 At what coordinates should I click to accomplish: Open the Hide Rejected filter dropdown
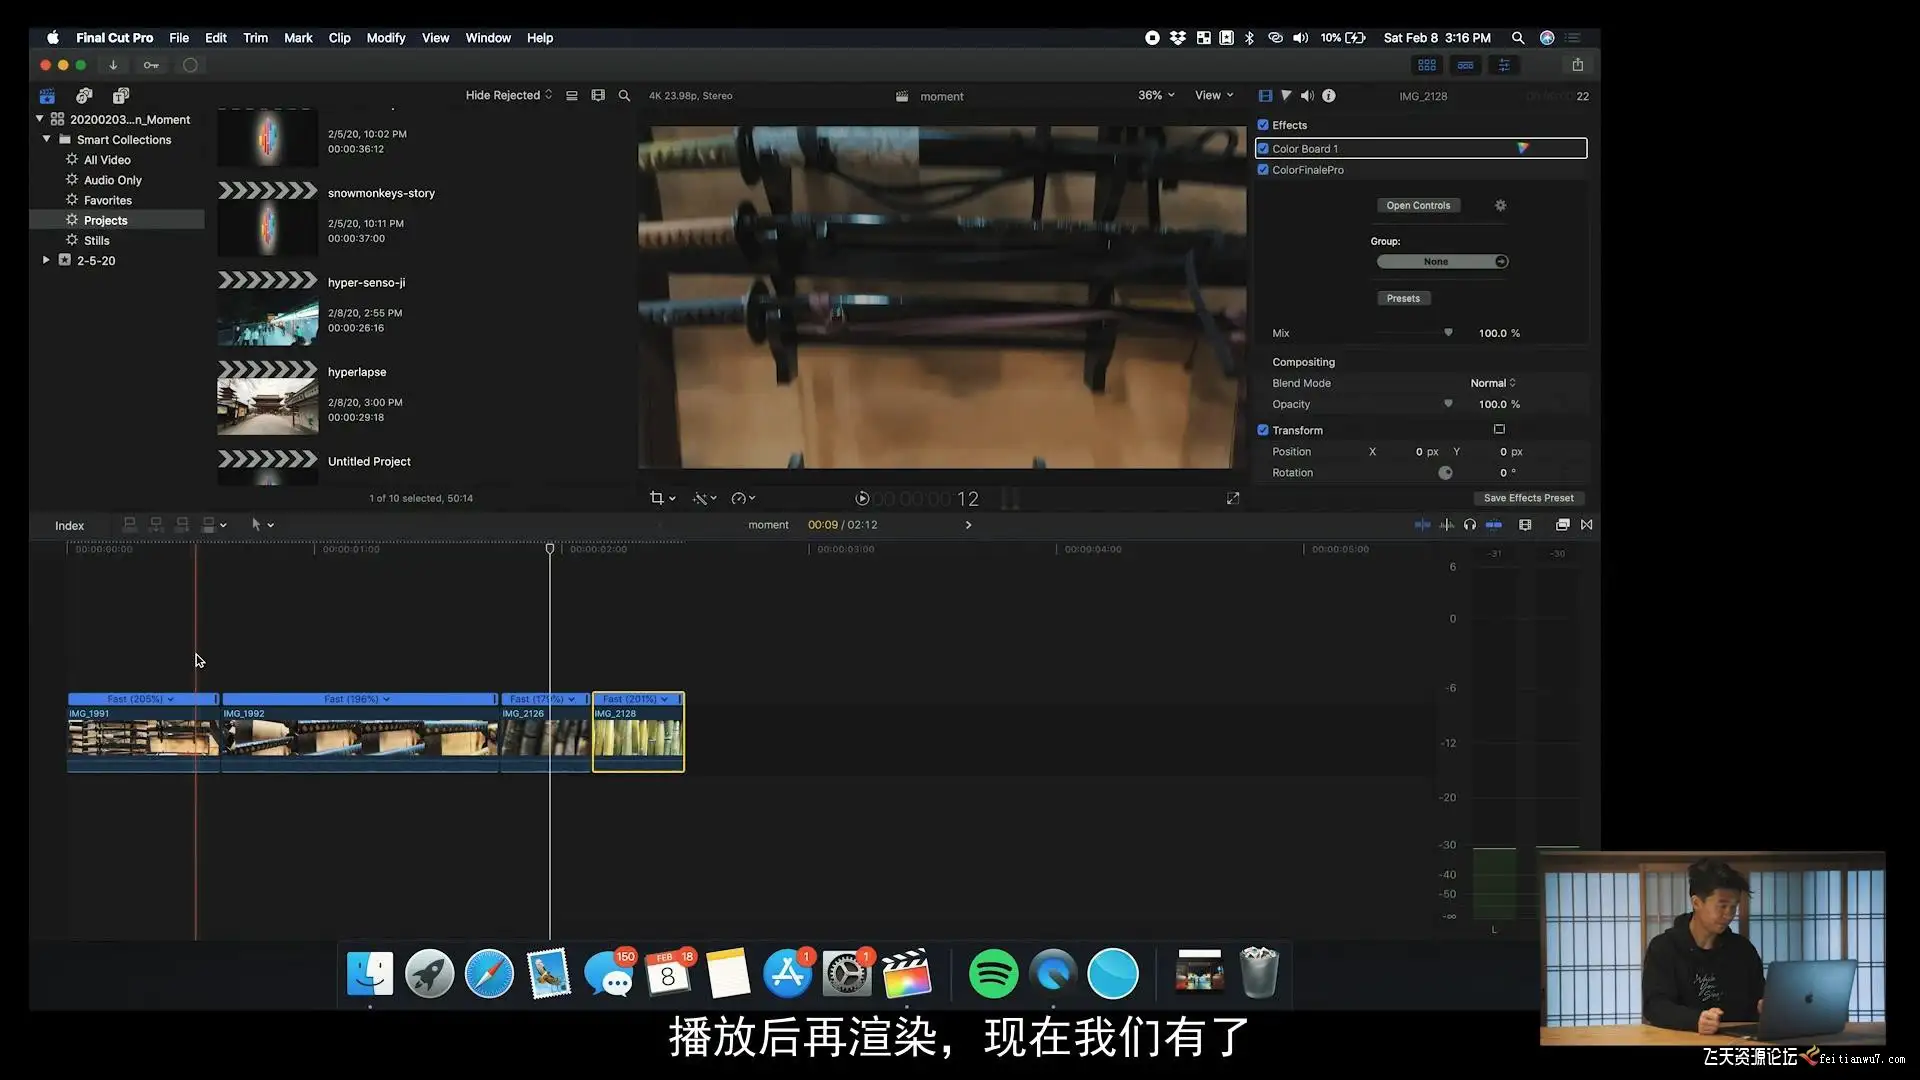(508, 96)
